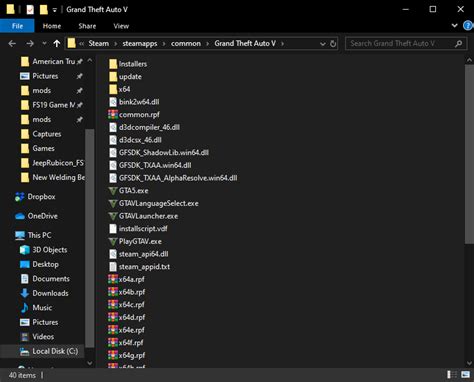Open Customize Quick Access Toolbar dropdown
This screenshot has width=474, height=382.
pyautogui.click(x=54, y=10)
